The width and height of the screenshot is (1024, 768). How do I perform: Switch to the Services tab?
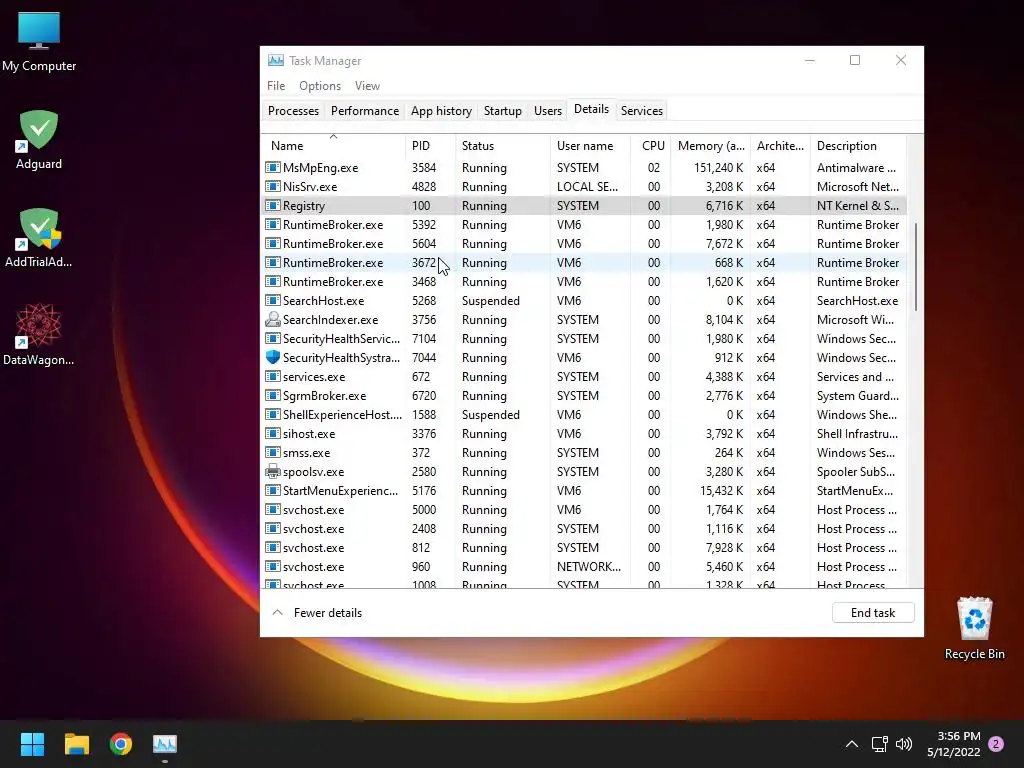point(641,110)
